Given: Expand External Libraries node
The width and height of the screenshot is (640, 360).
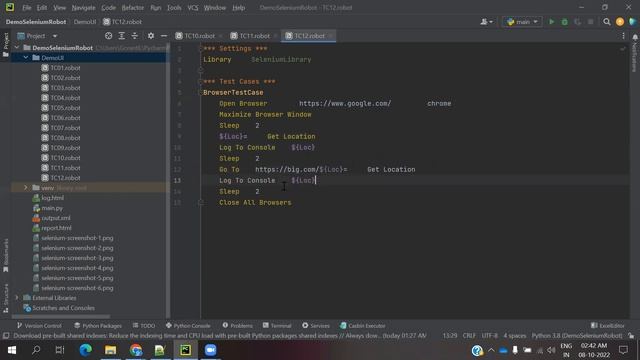Looking at the screenshot, I should point(17,298).
